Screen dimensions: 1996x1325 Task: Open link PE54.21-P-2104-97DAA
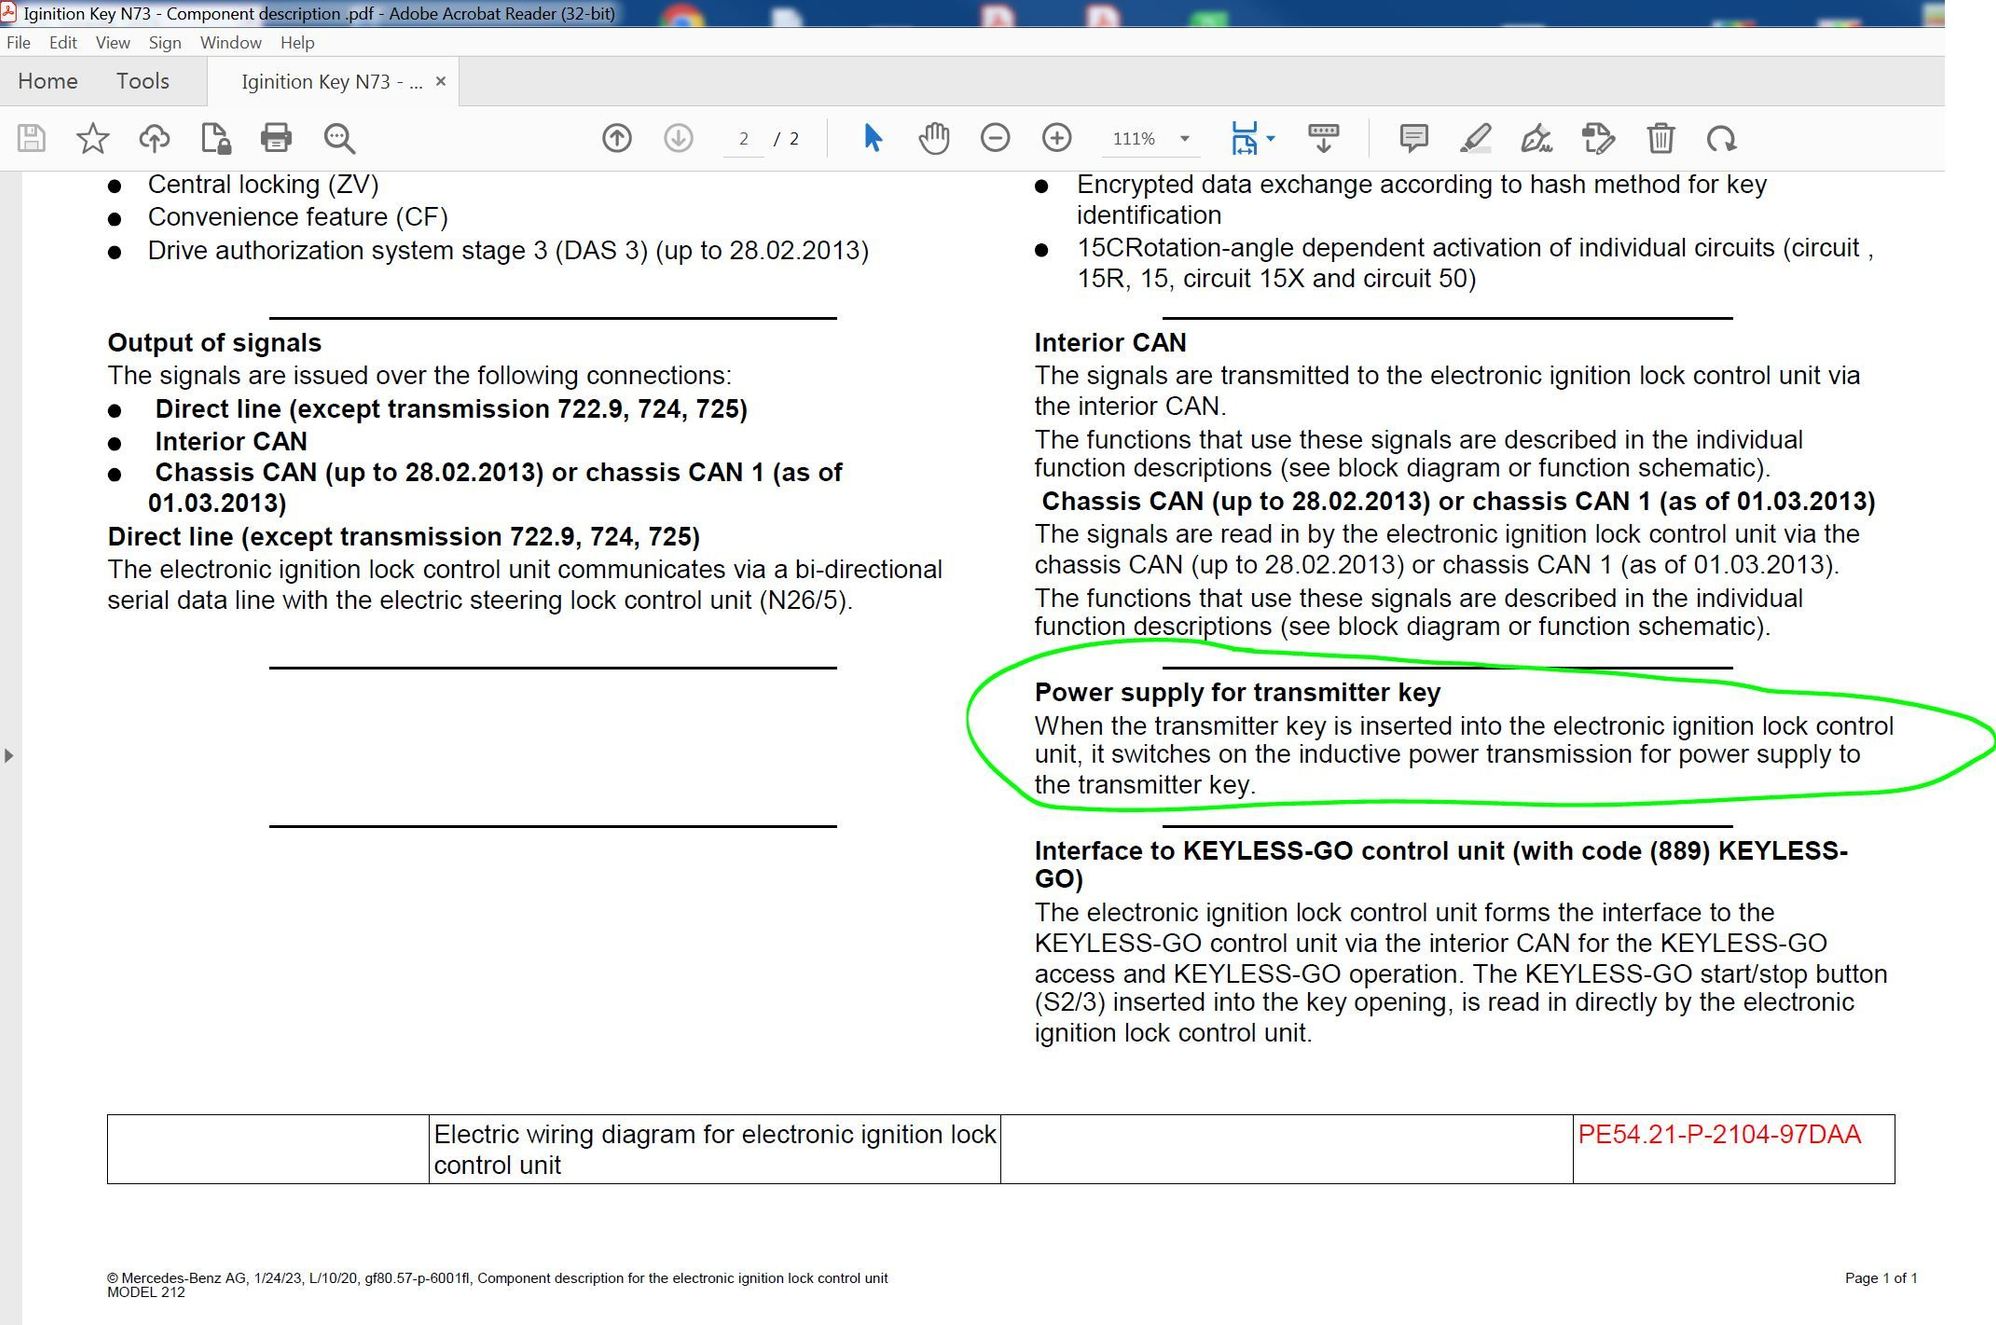[x=1719, y=1134]
